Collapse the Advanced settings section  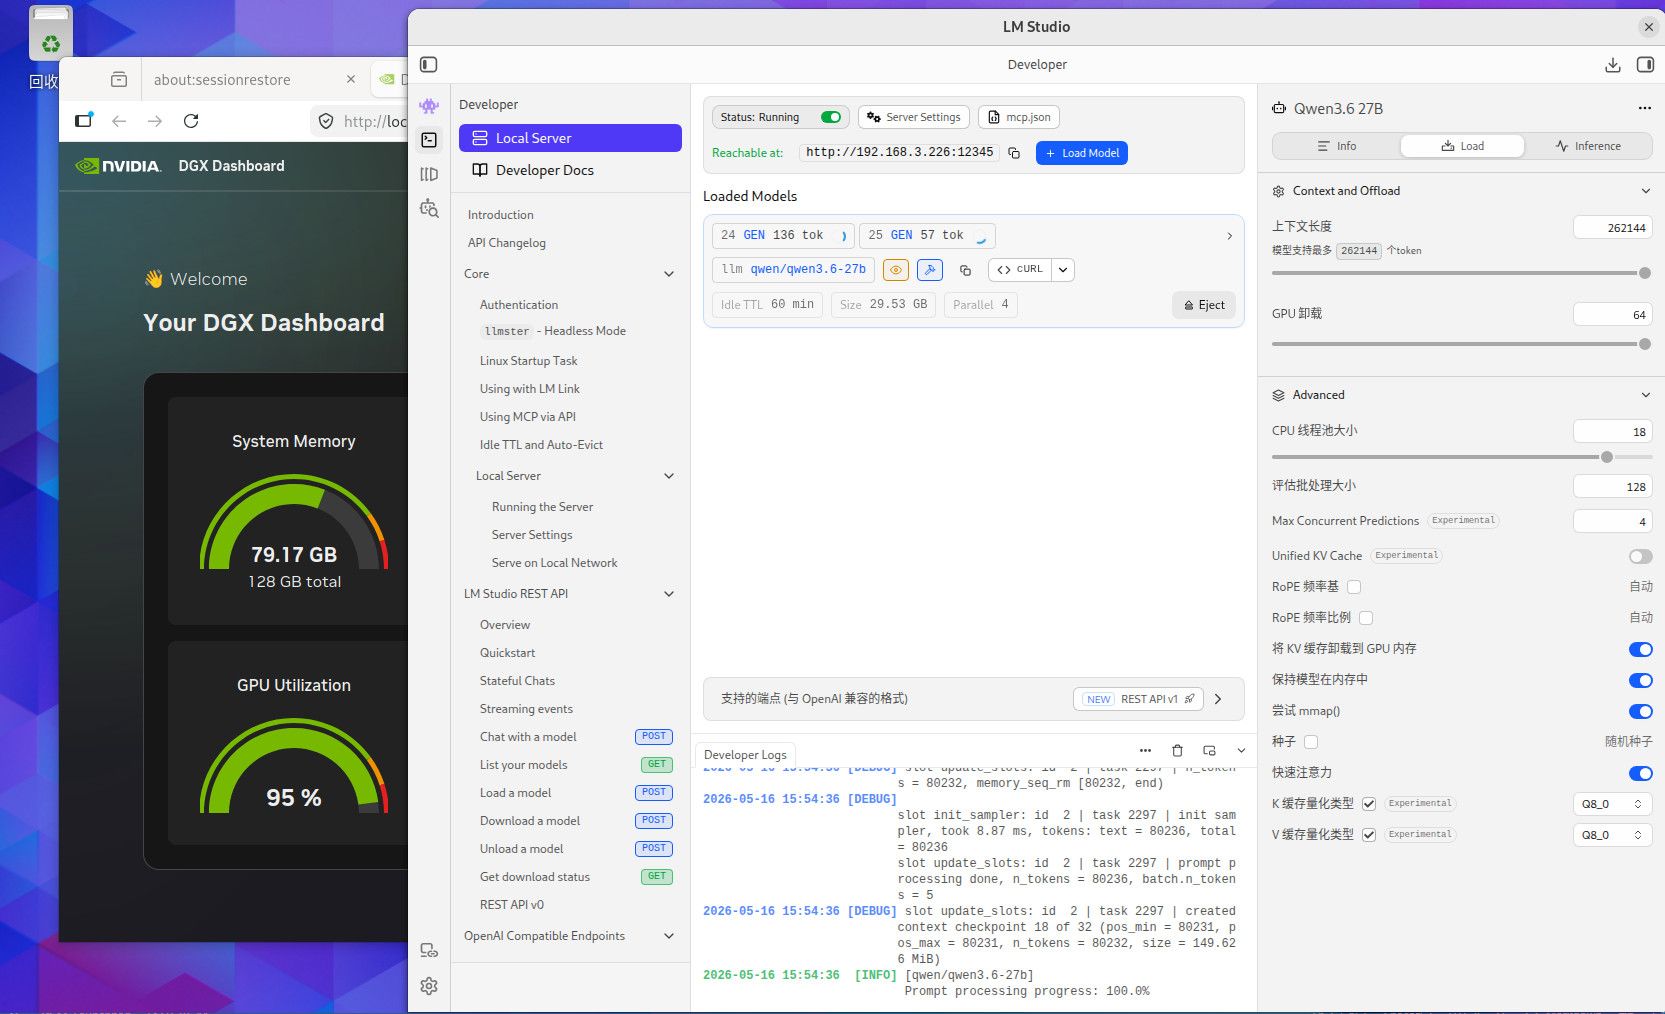pos(1645,395)
